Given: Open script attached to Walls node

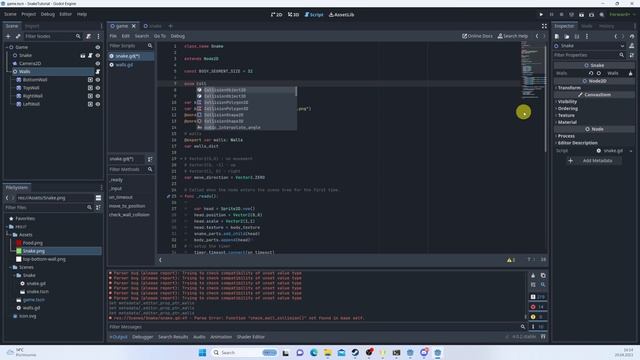Looking at the screenshot, I should 98,72.
